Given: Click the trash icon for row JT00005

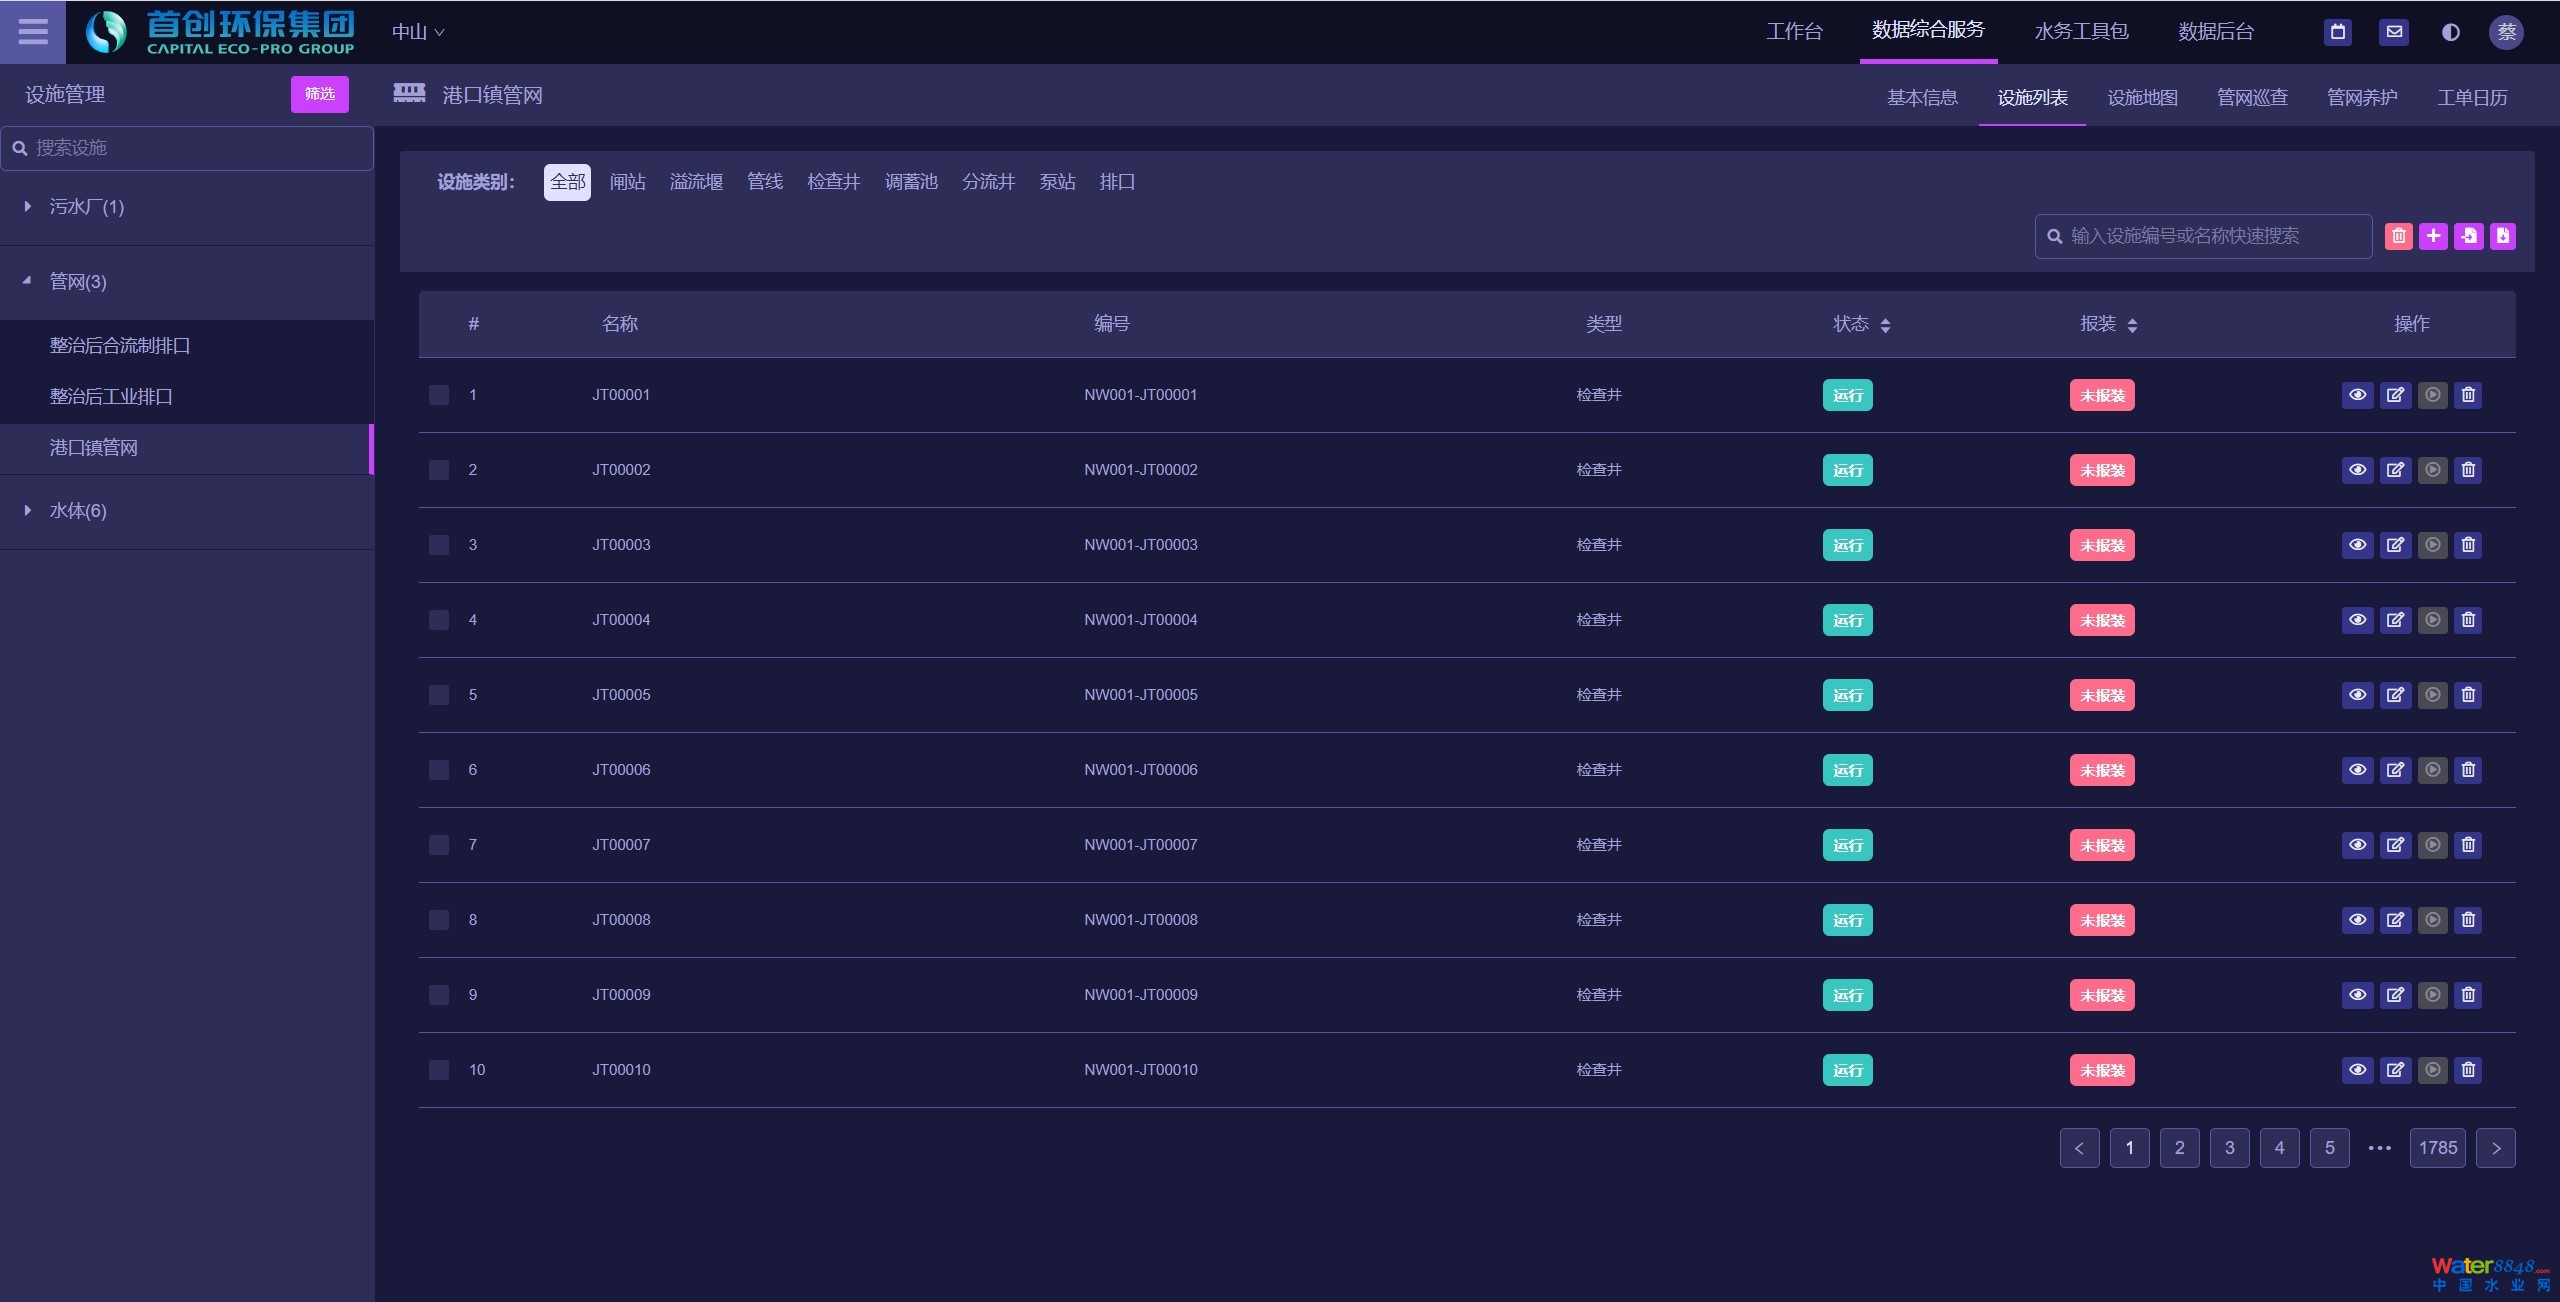Looking at the screenshot, I should tap(2468, 695).
